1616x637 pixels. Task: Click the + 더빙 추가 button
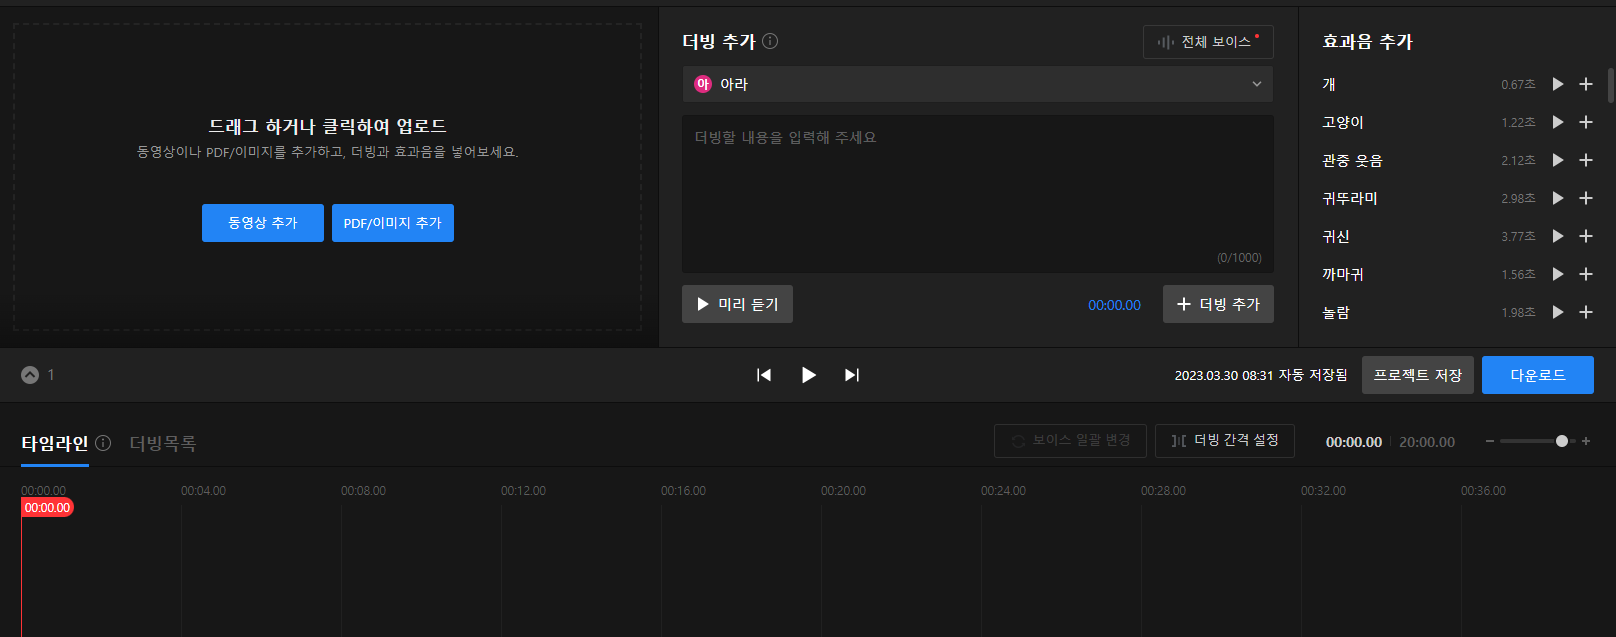click(x=1218, y=304)
